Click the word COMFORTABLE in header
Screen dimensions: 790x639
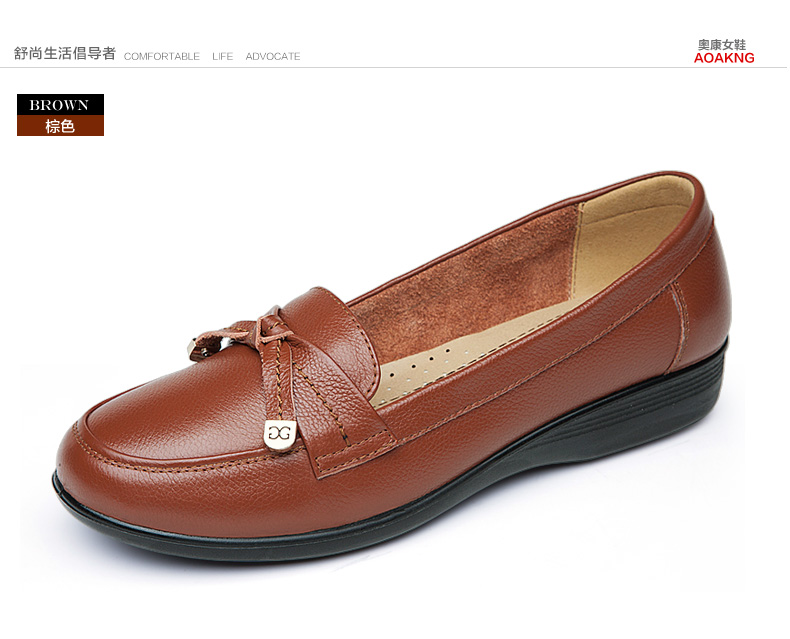pyautogui.click(x=162, y=56)
